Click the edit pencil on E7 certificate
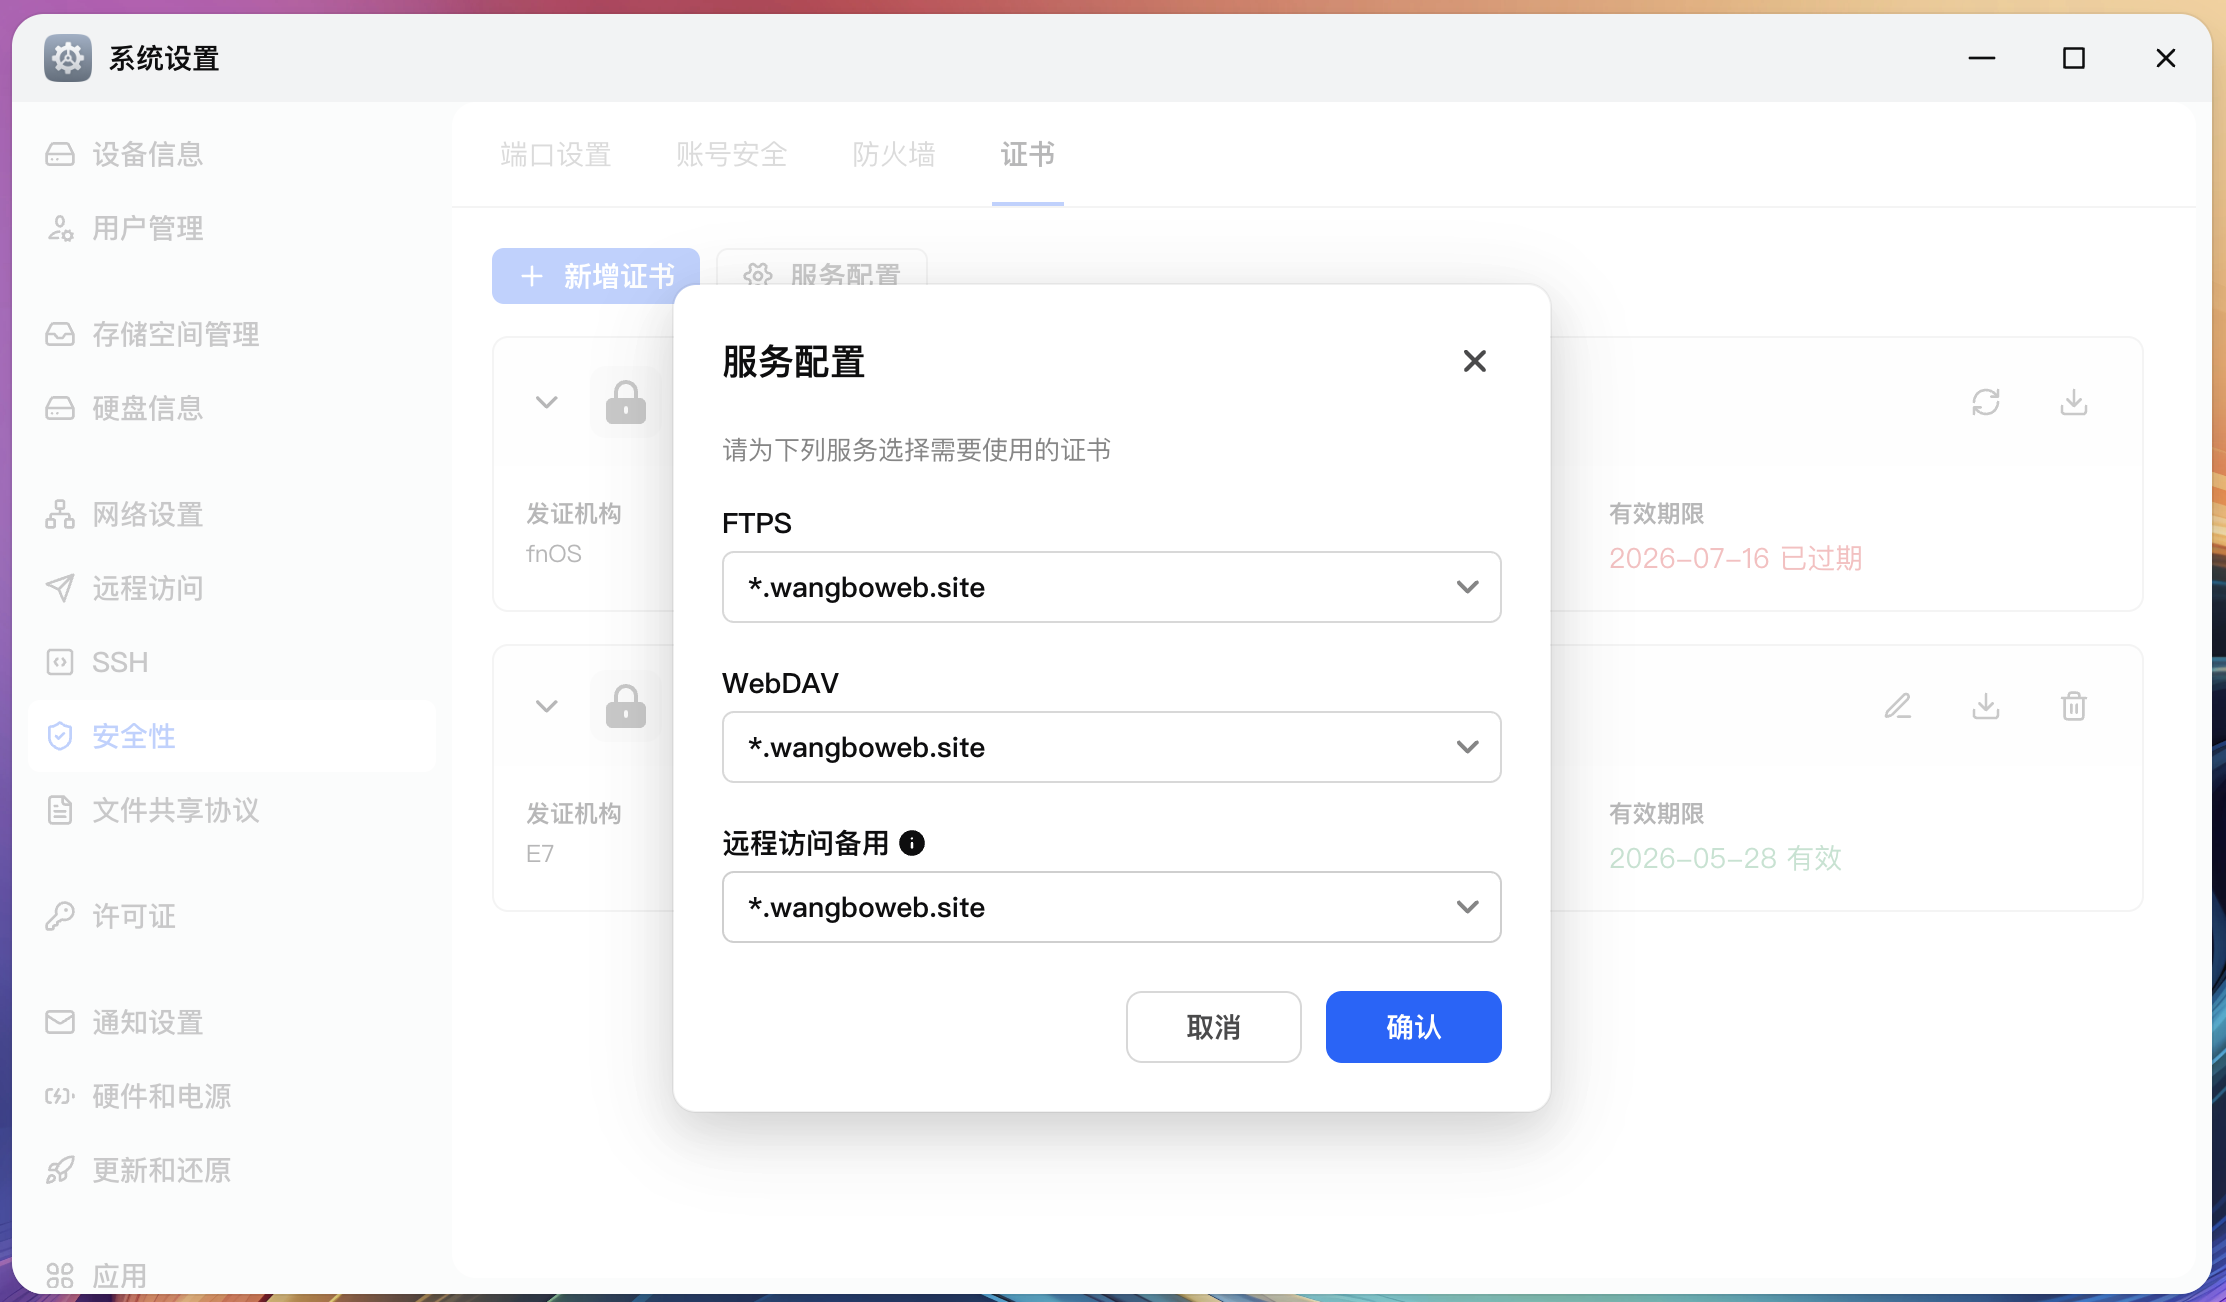 pyautogui.click(x=1897, y=706)
